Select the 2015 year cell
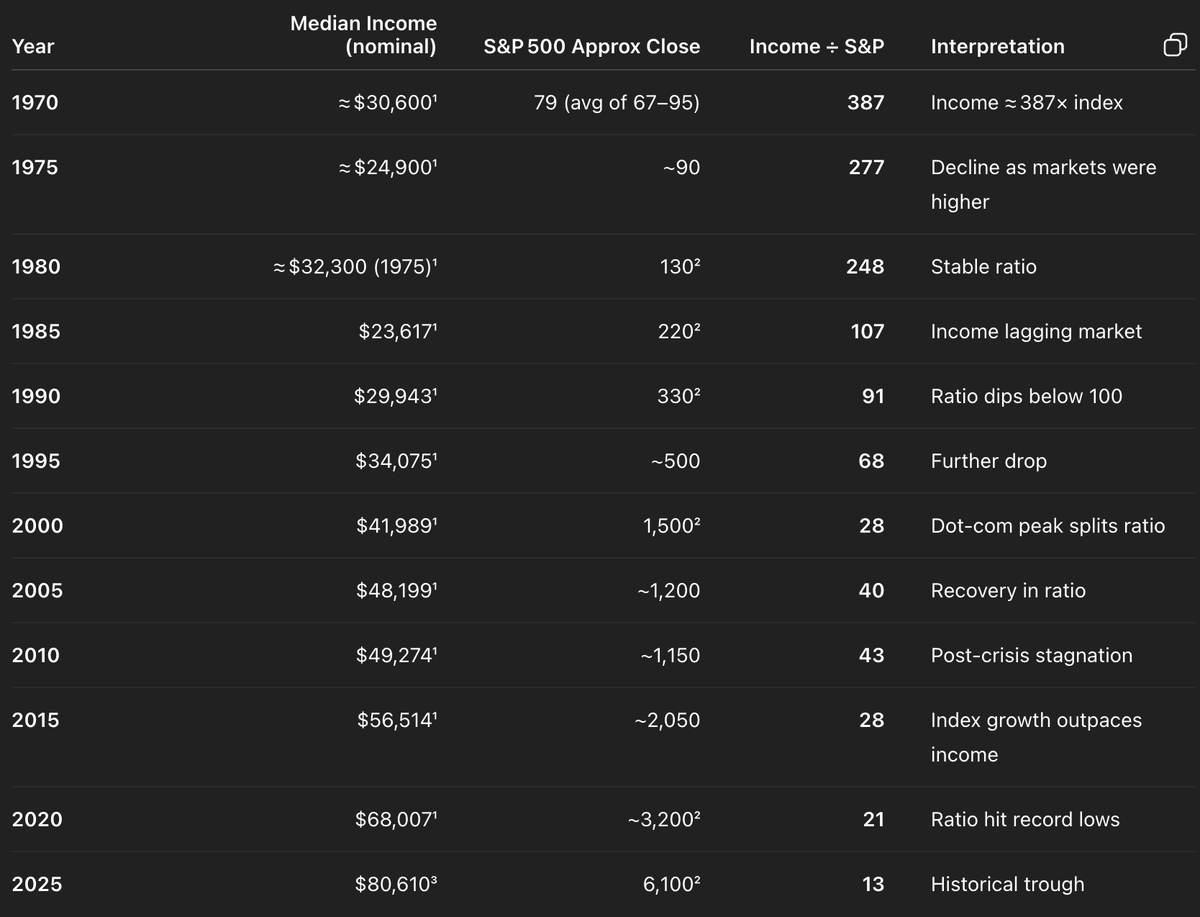Image resolution: width=1200 pixels, height=917 pixels. pyautogui.click(x=36, y=720)
